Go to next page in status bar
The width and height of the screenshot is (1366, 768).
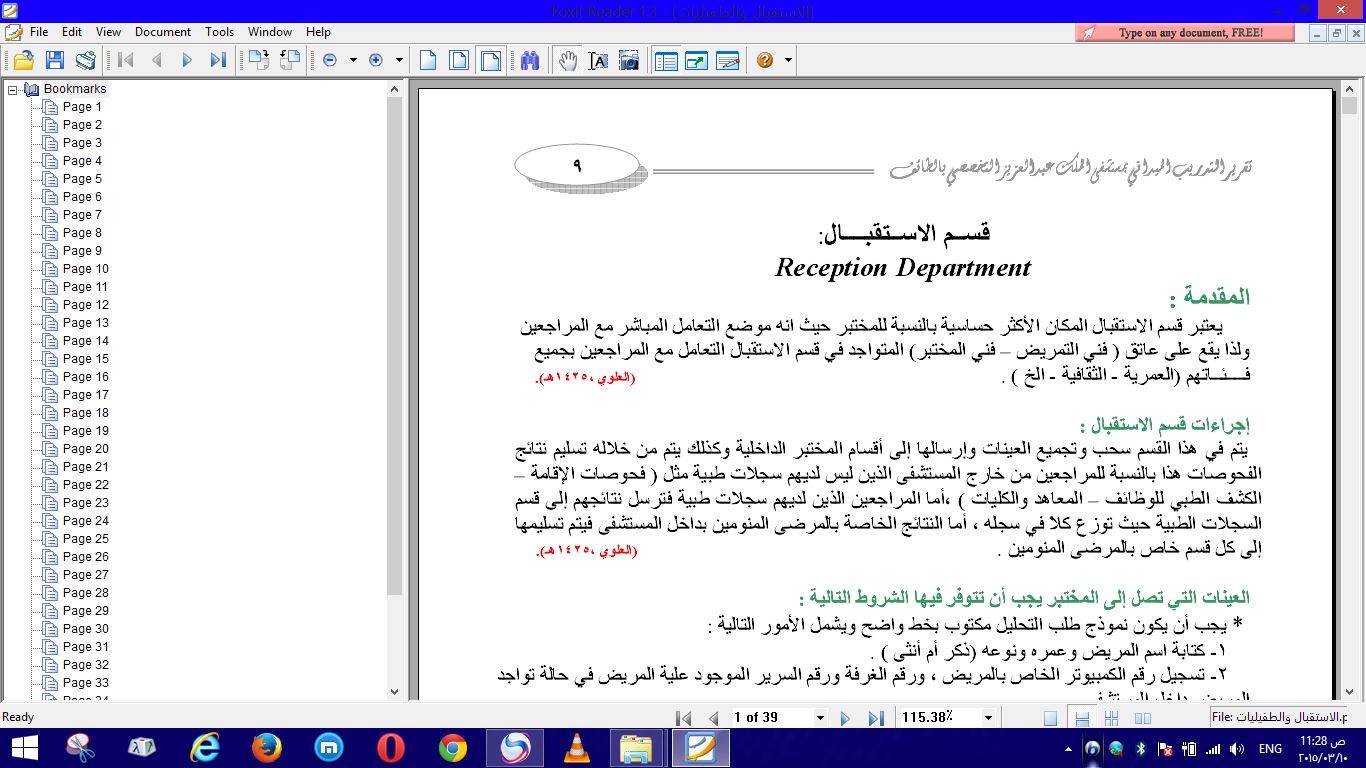click(x=845, y=718)
